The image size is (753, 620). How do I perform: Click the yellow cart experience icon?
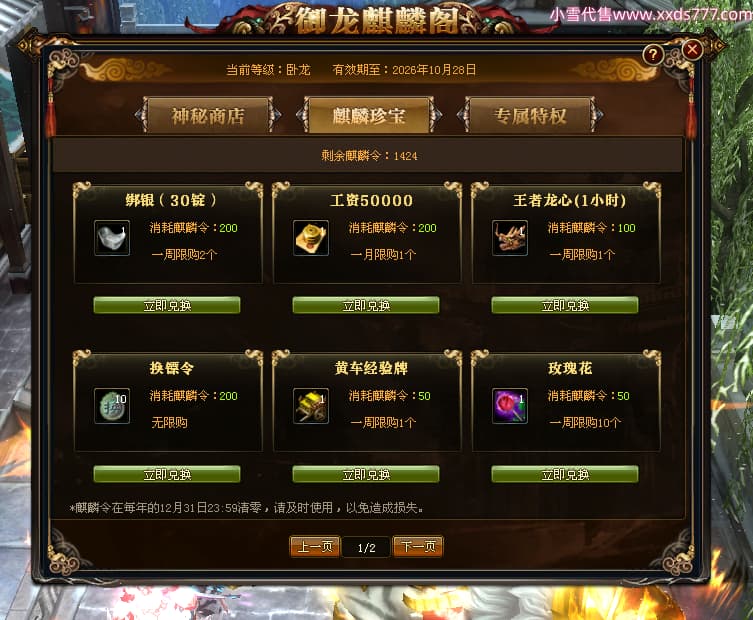[311, 406]
